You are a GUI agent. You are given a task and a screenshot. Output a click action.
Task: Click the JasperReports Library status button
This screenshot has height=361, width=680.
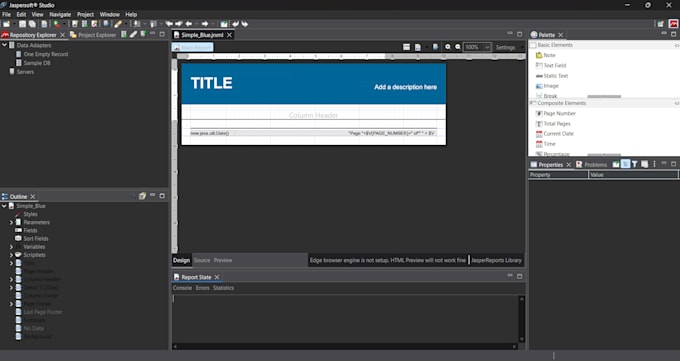[x=496, y=260]
